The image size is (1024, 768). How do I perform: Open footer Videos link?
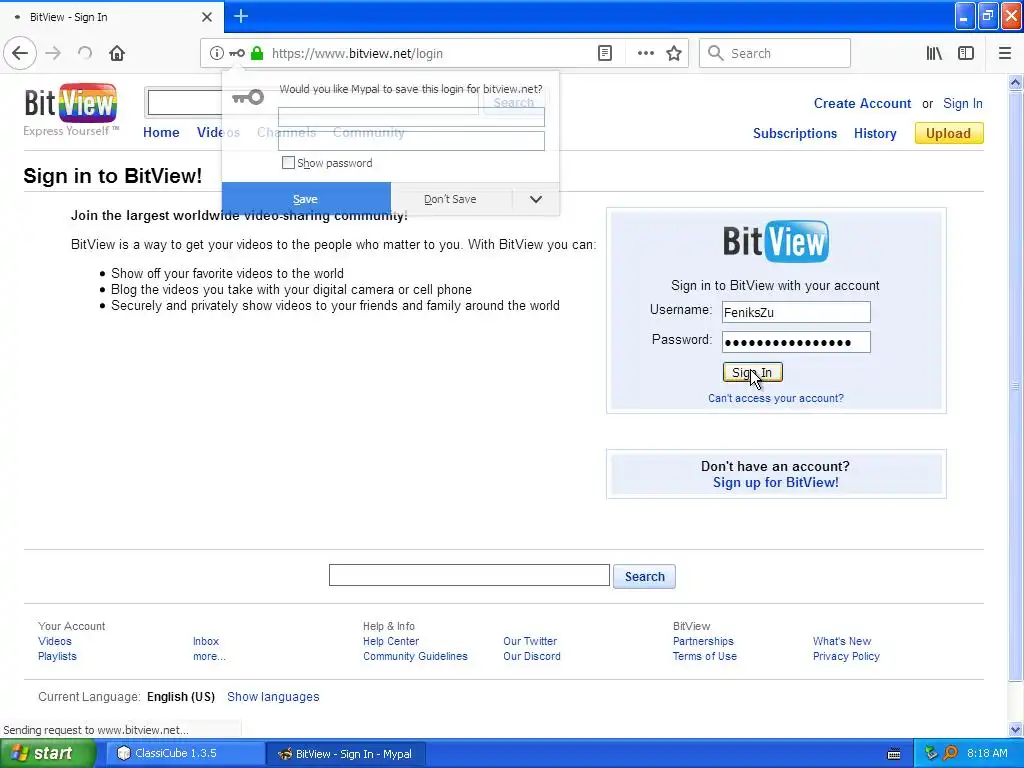point(55,641)
